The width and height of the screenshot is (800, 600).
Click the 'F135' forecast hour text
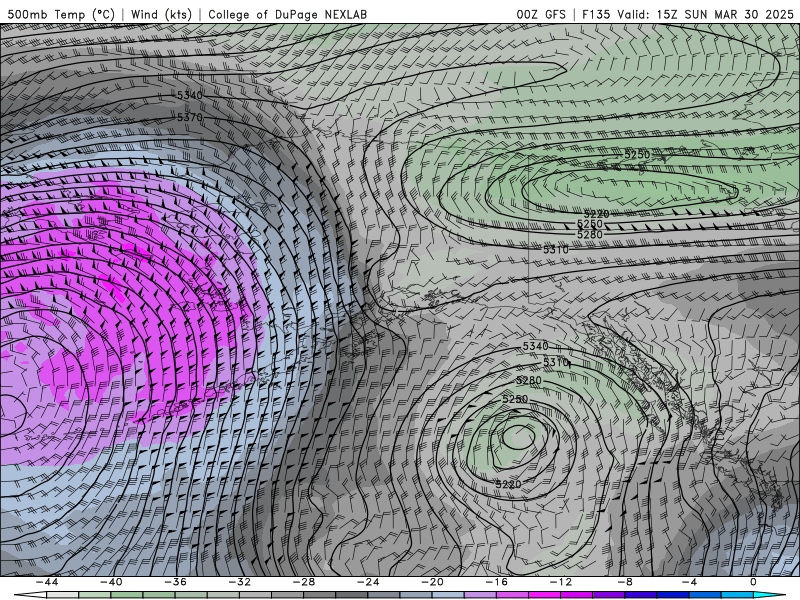pyautogui.click(x=596, y=14)
